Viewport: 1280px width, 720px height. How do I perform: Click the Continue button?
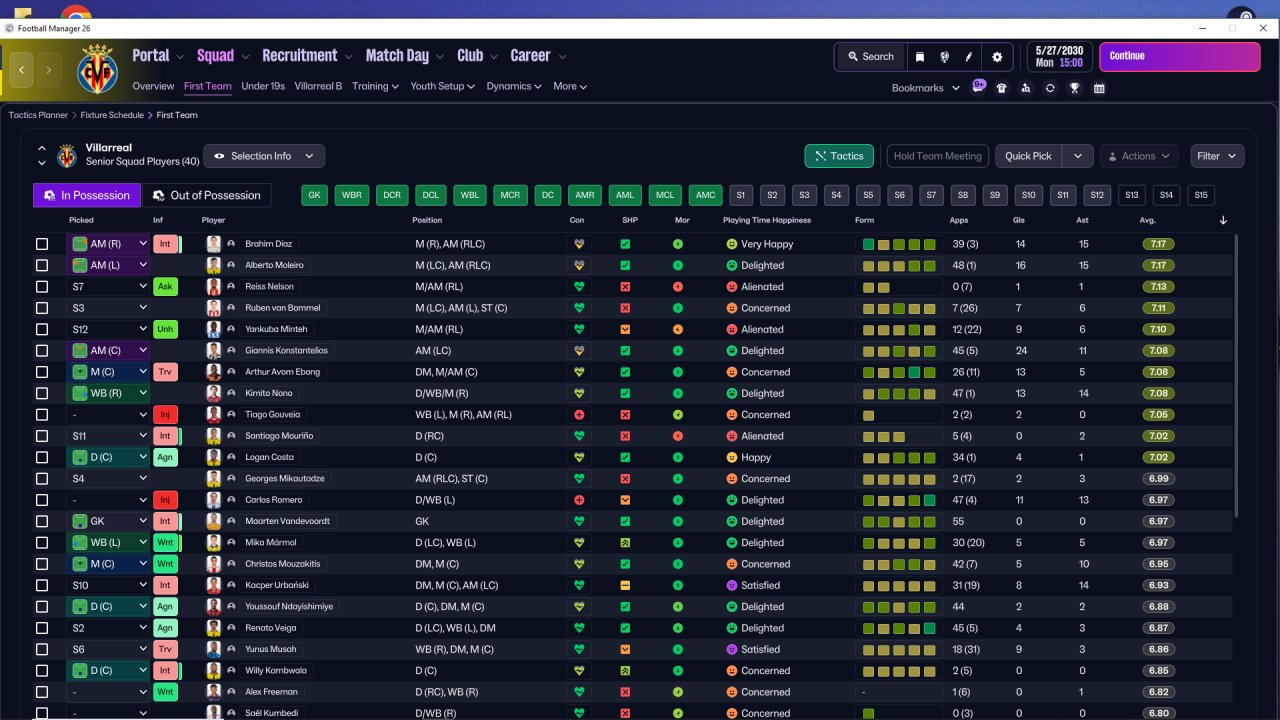pyautogui.click(x=1180, y=56)
